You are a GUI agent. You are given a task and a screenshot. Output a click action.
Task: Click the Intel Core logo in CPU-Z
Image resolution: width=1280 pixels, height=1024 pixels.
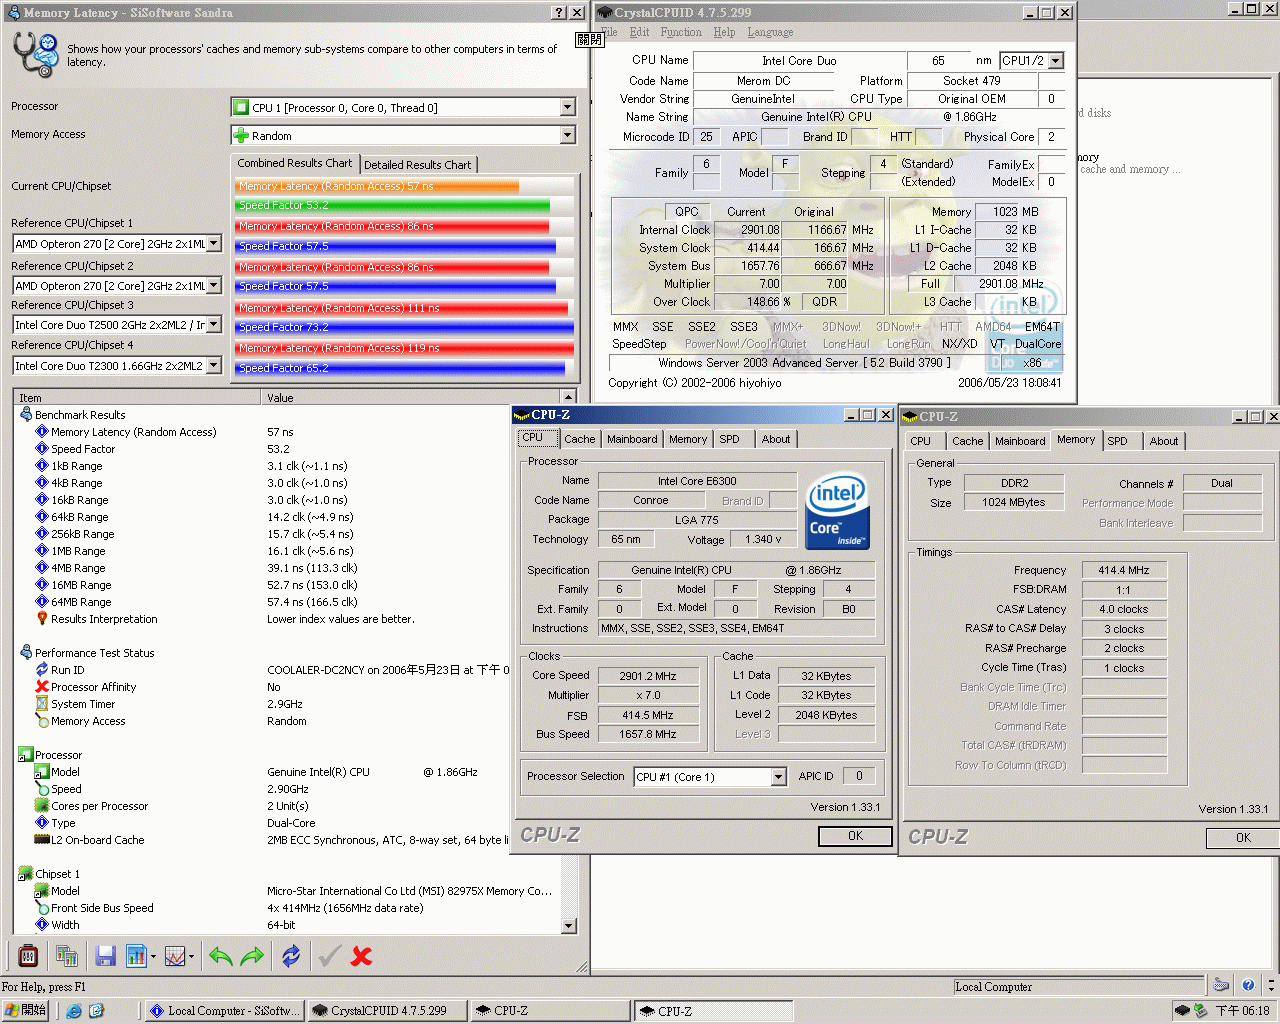click(x=838, y=511)
